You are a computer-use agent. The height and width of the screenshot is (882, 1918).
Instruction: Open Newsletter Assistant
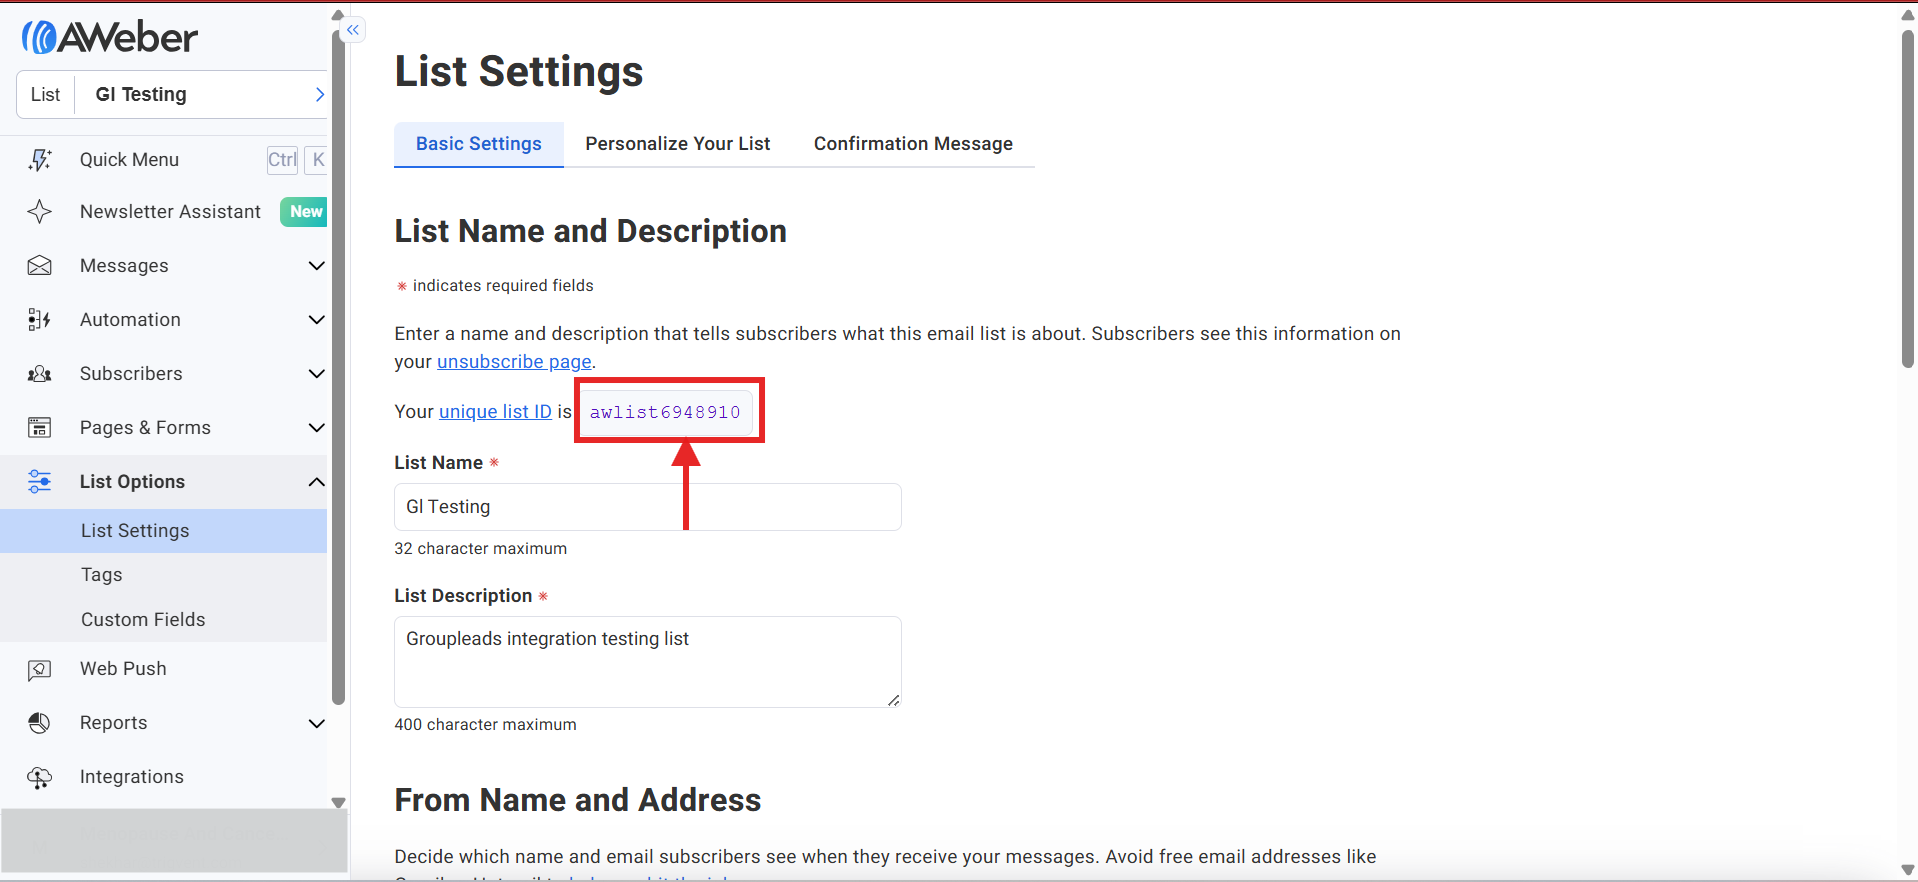tap(170, 212)
